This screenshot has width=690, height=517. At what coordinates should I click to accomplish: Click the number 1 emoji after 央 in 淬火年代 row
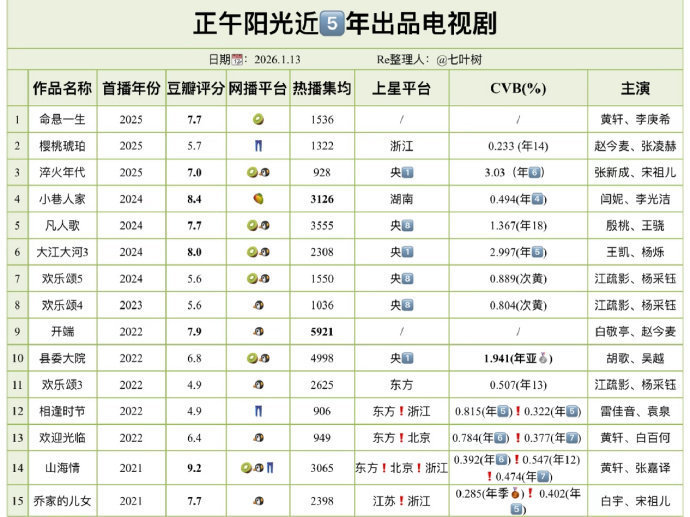(x=407, y=172)
